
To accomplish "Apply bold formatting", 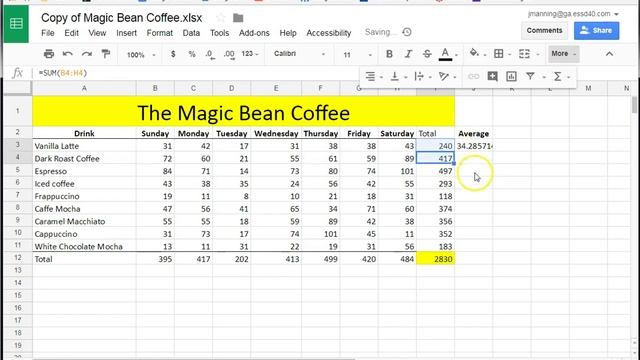I will 389,54.
